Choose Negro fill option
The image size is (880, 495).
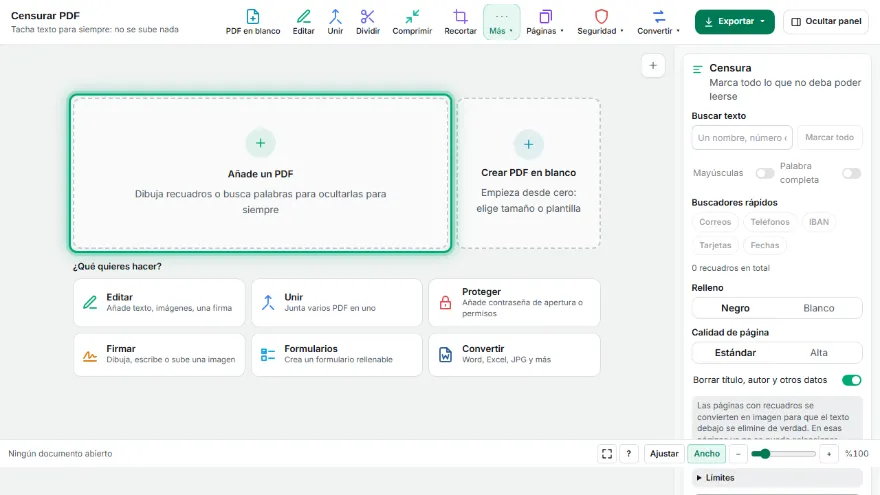(x=735, y=308)
